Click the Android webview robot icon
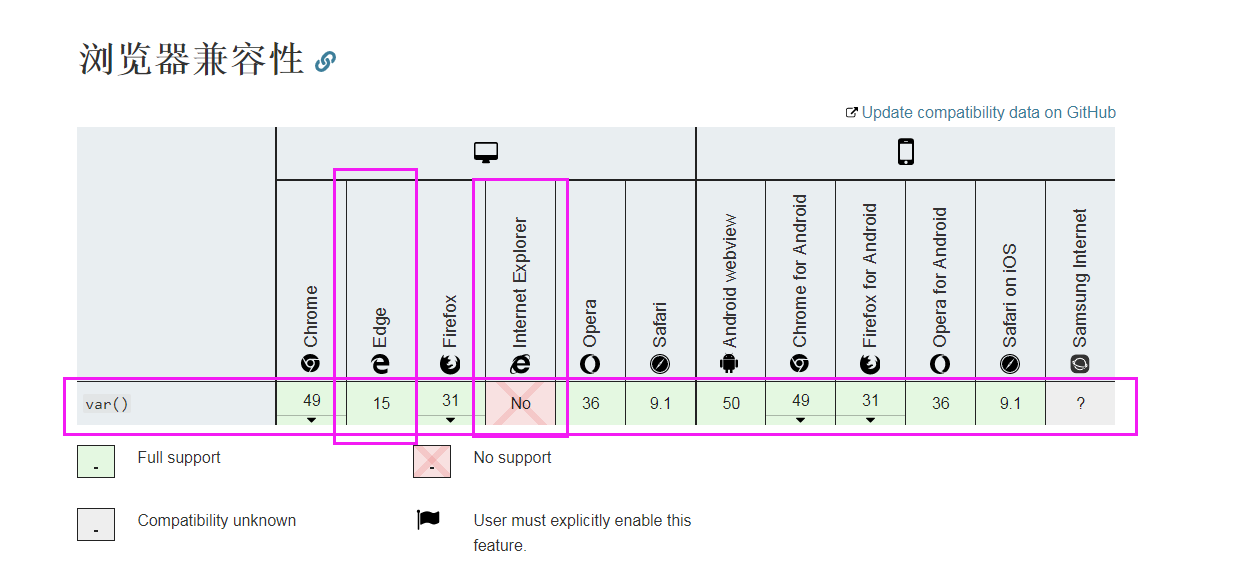1247x586 pixels. coord(731,364)
